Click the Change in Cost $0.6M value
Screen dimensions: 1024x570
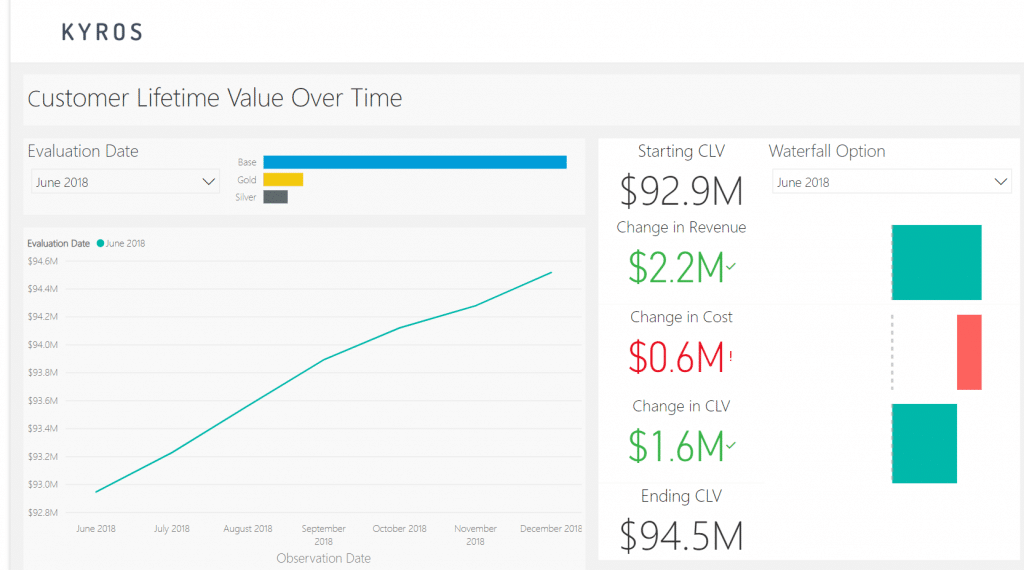click(676, 357)
